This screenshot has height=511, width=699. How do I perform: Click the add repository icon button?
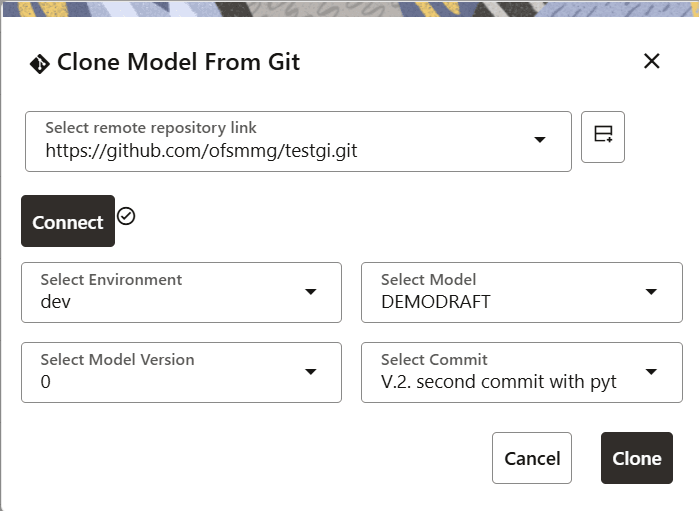[603, 136]
